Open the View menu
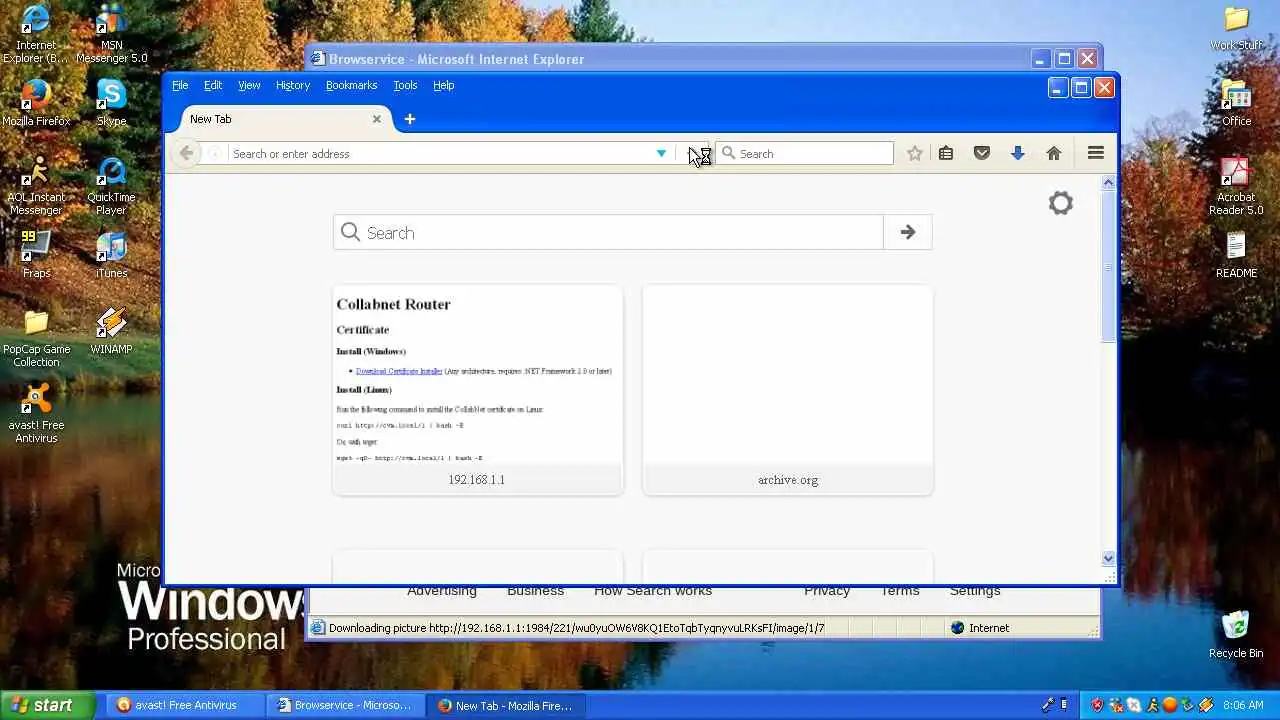Viewport: 1280px width, 720px height. point(249,85)
